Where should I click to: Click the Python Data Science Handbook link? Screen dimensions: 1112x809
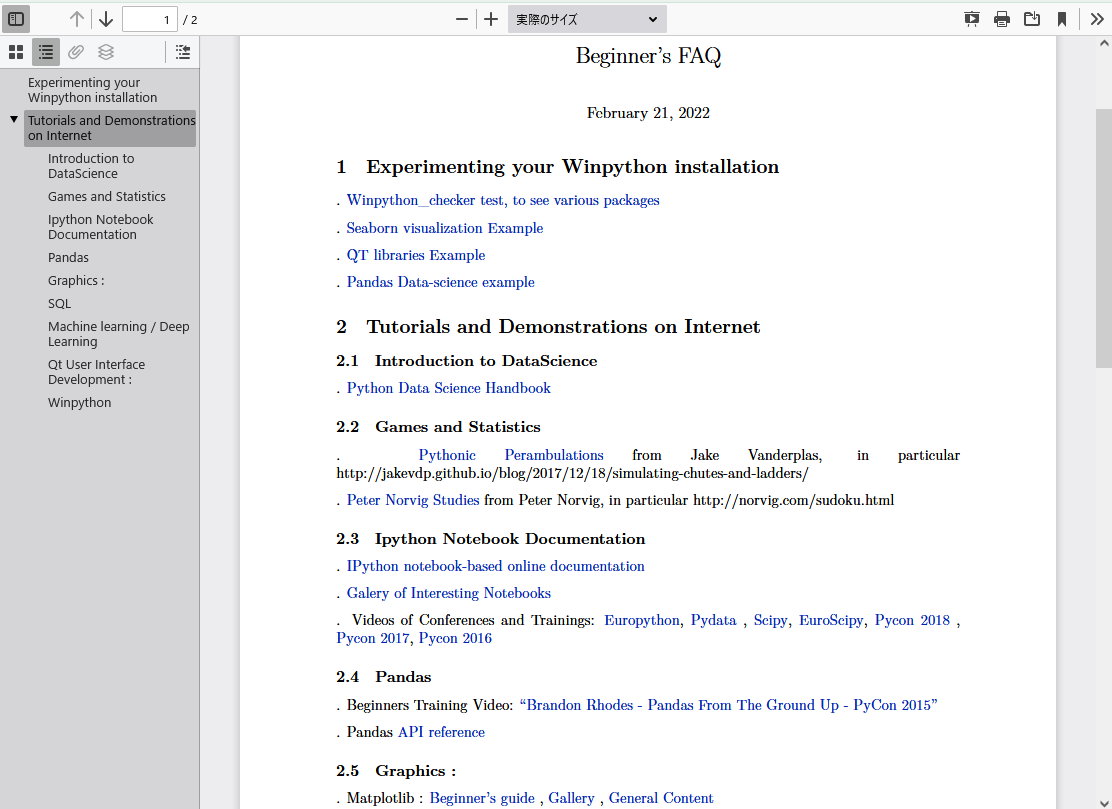pos(448,388)
